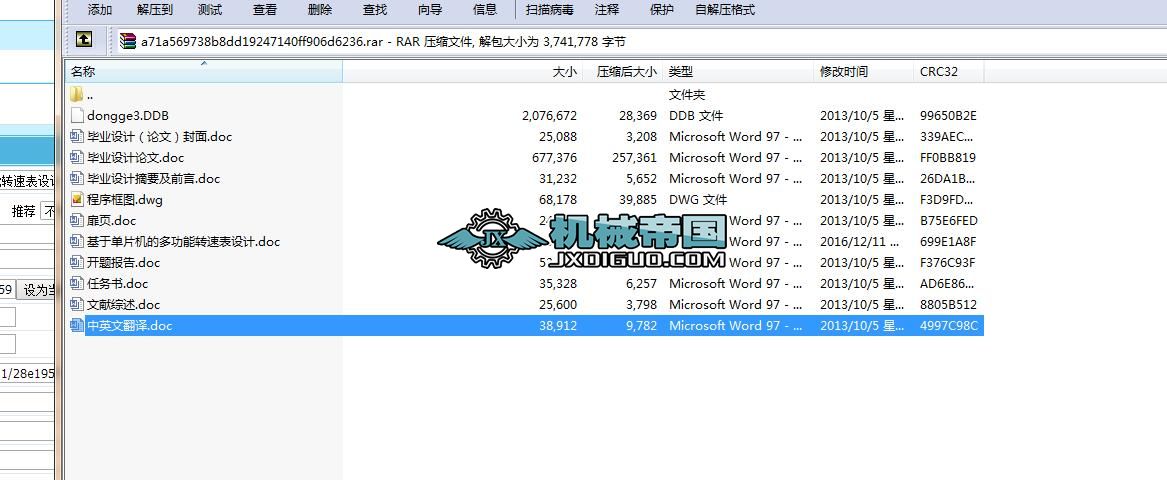Click the RAR archive icon in path bar

[128, 41]
